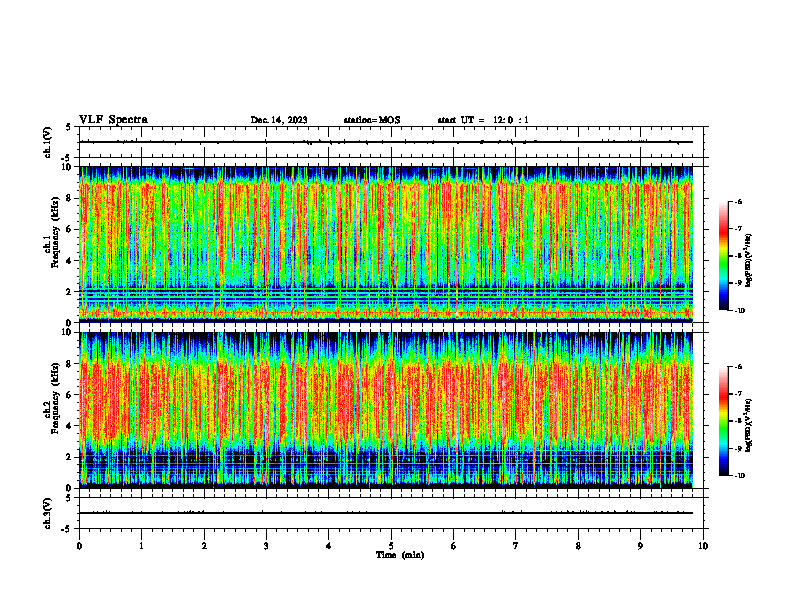Click time axis tick label "9"
Screen dimensions: 792x612
tap(640, 546)
